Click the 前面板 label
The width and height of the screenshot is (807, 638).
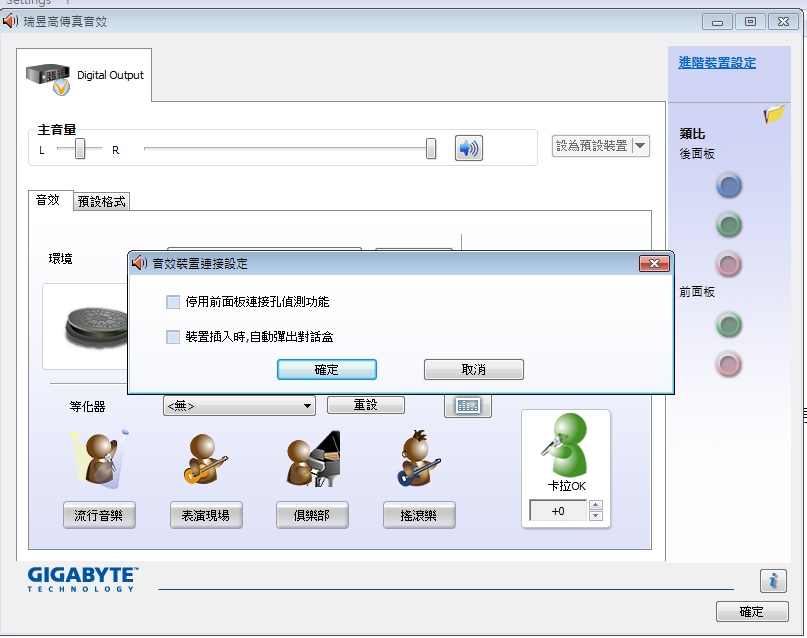click(x=697, y=292)
